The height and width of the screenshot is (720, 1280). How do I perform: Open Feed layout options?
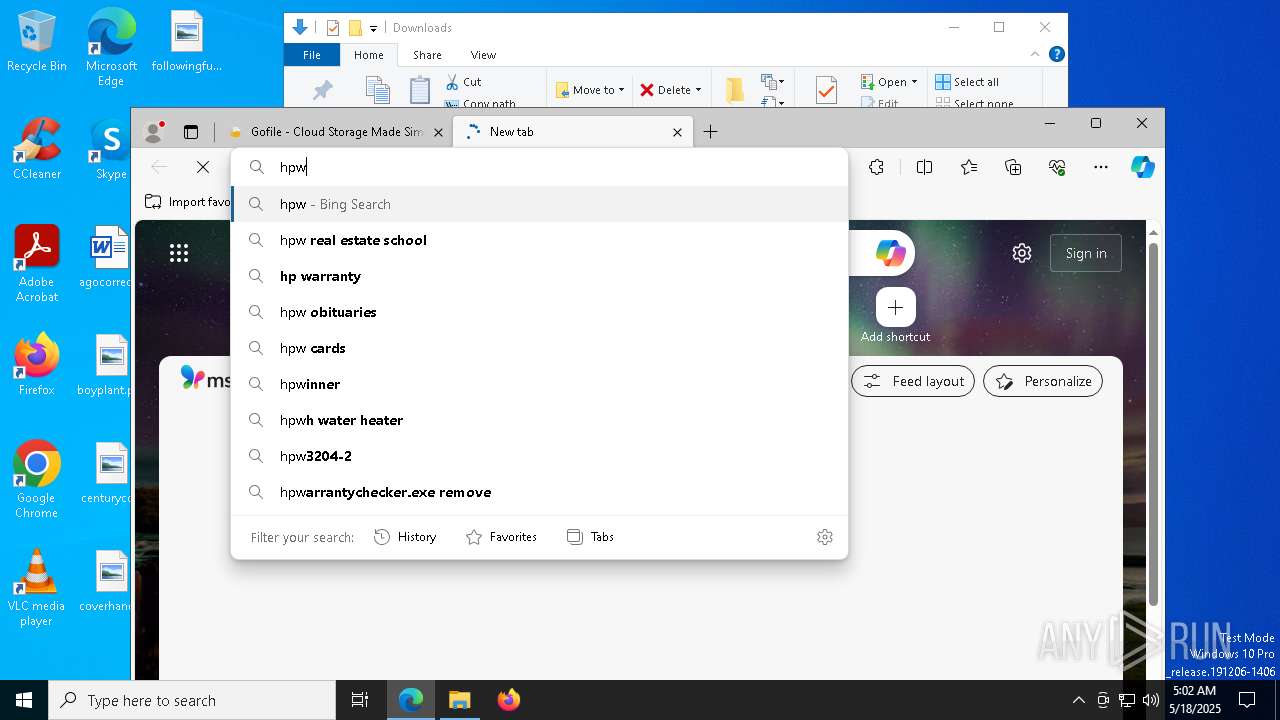click(913, 381)
